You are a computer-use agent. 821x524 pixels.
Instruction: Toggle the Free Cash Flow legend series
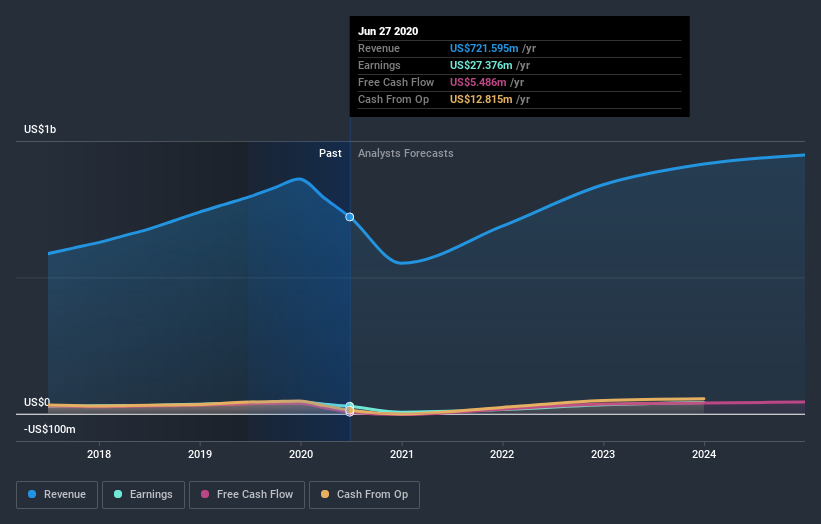tap(247, 495)
